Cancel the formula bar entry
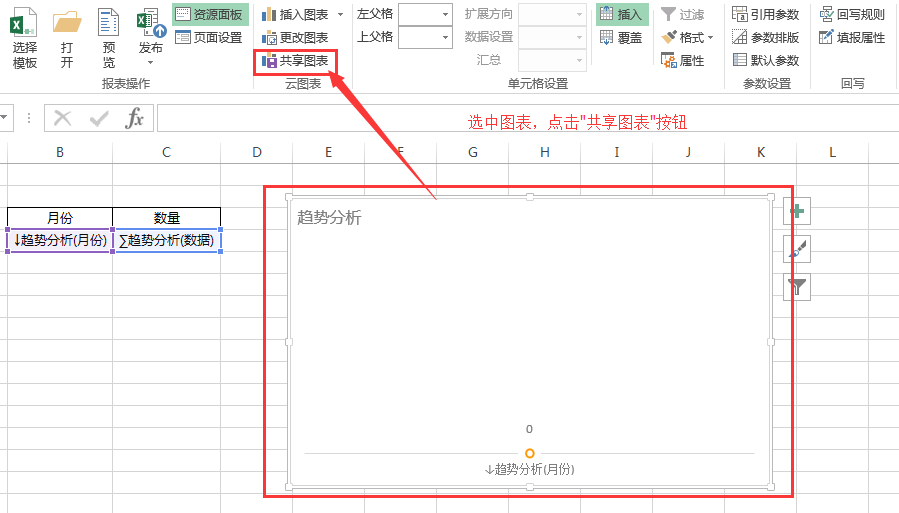The image size is (899, 513). click(x=62, y=119)
